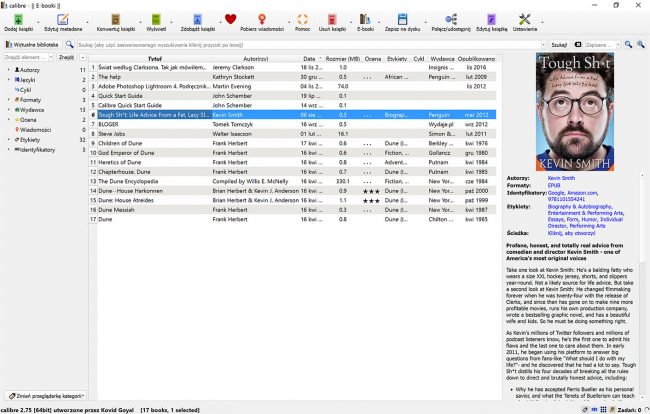Screen dimensions: 650x414
Task: Click the book details vertical scrollbar
Action: [x=643, y=286]
